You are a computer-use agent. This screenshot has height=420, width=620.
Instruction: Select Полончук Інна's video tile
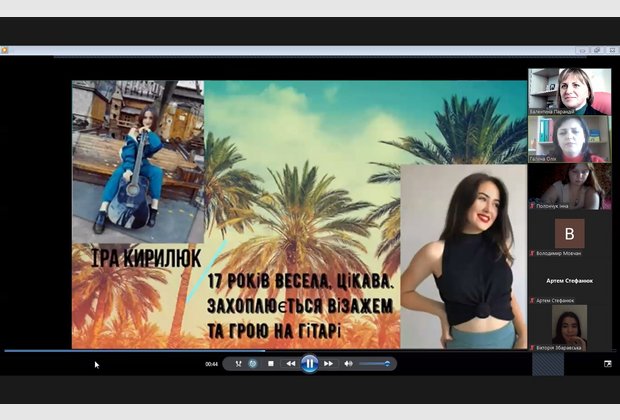(569, 183)
